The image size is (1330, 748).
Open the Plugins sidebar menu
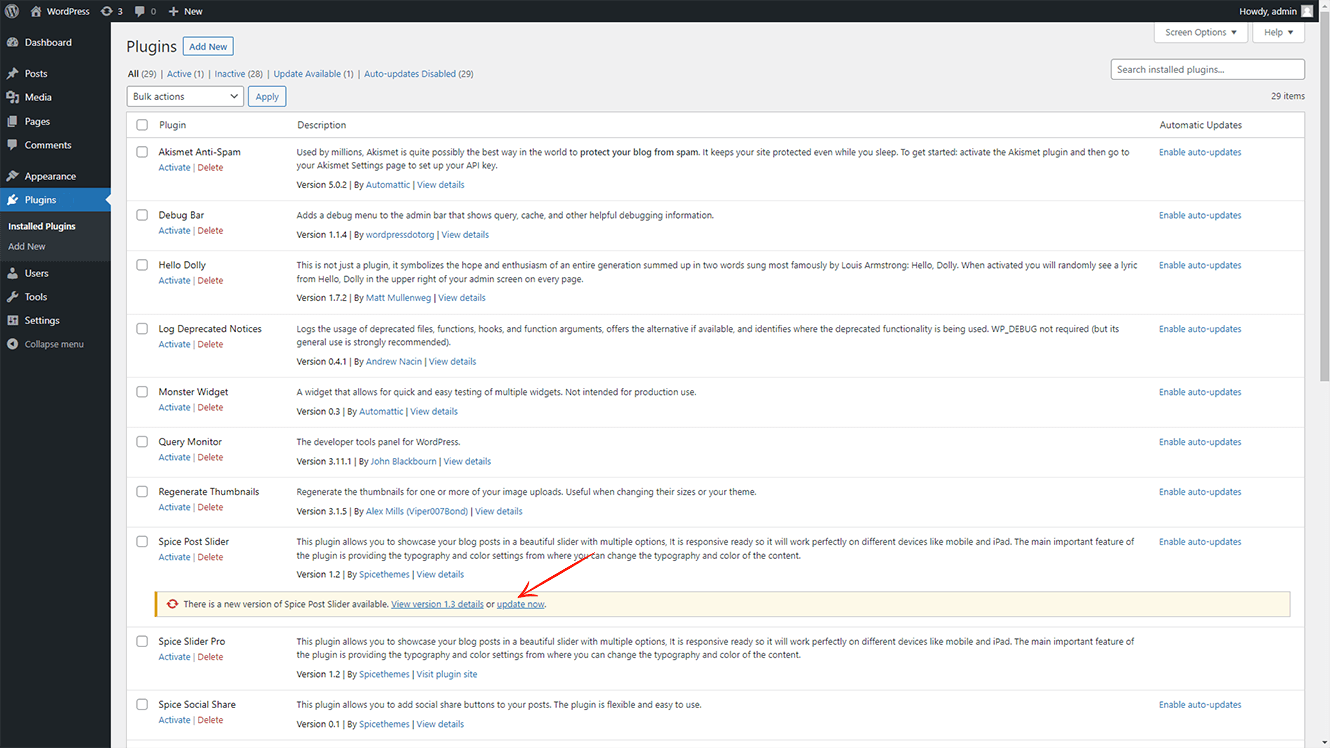tap(55, 200)
